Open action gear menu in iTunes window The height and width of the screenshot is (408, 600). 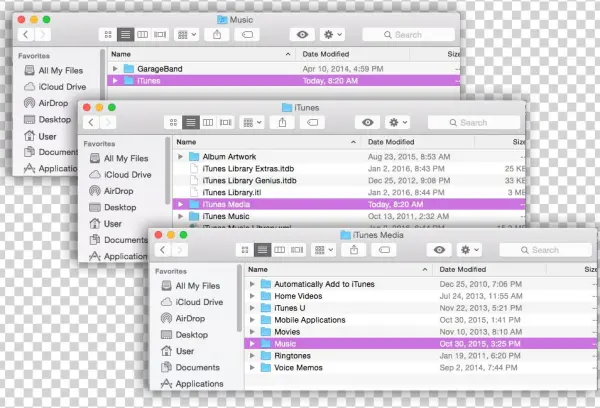(398, 122)
